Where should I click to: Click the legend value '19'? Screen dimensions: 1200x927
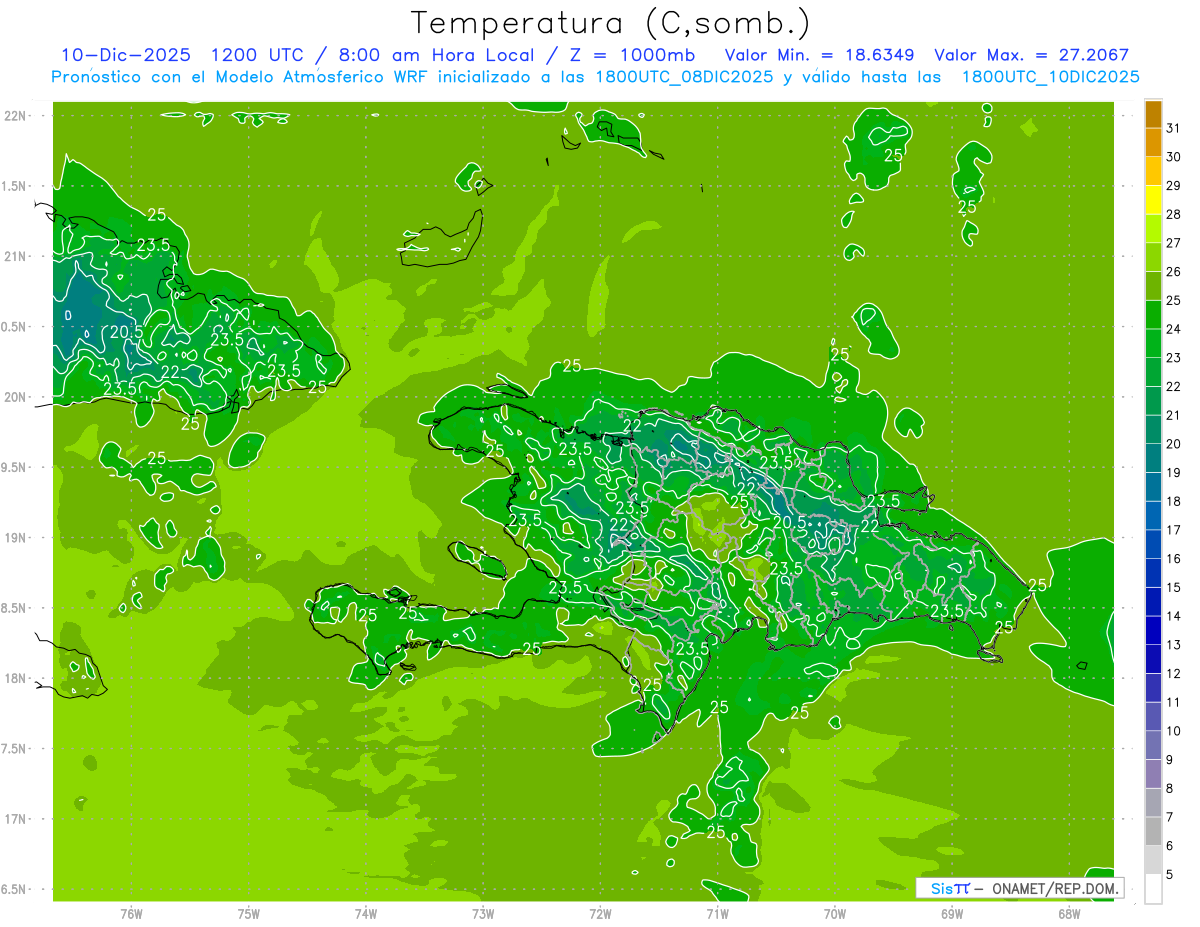point(1174,472)
